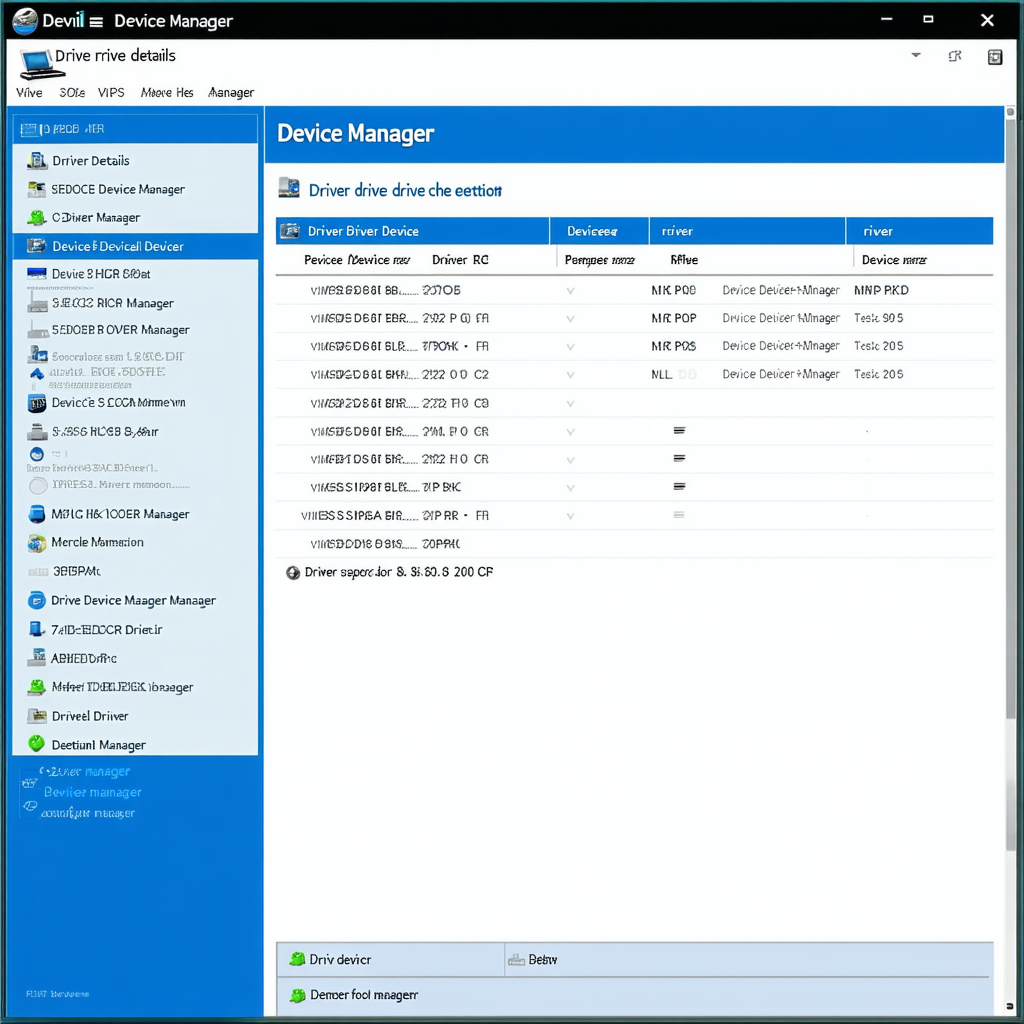
Task: Open the Vive menu
Action: [x=29, y=93]
